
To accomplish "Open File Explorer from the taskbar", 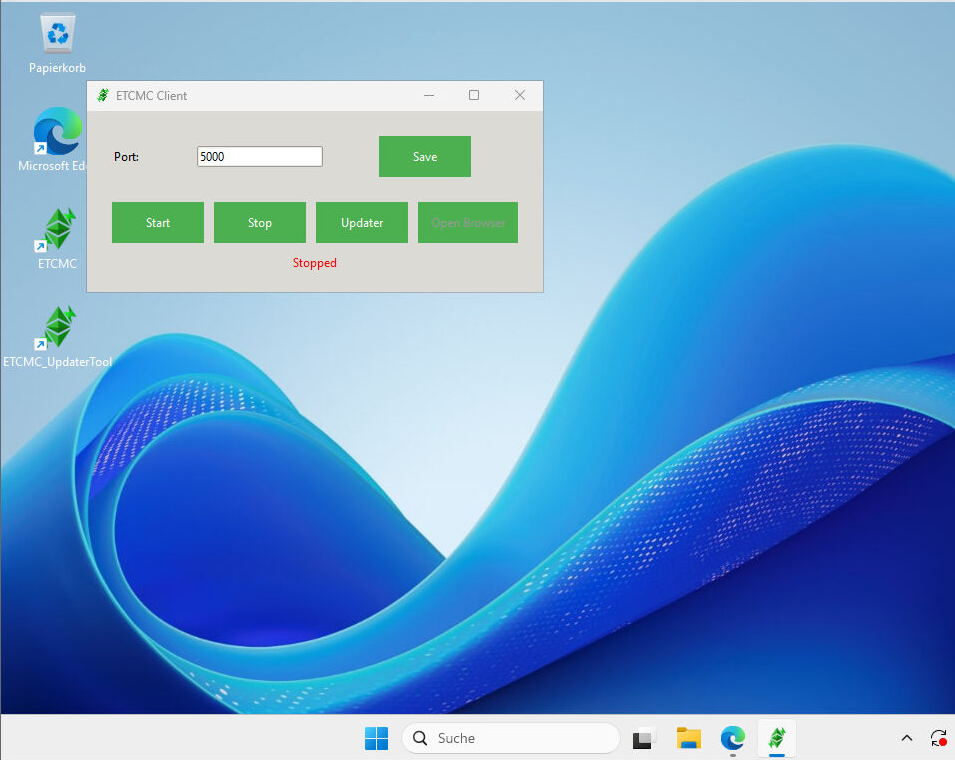I will tap(688, 738).
